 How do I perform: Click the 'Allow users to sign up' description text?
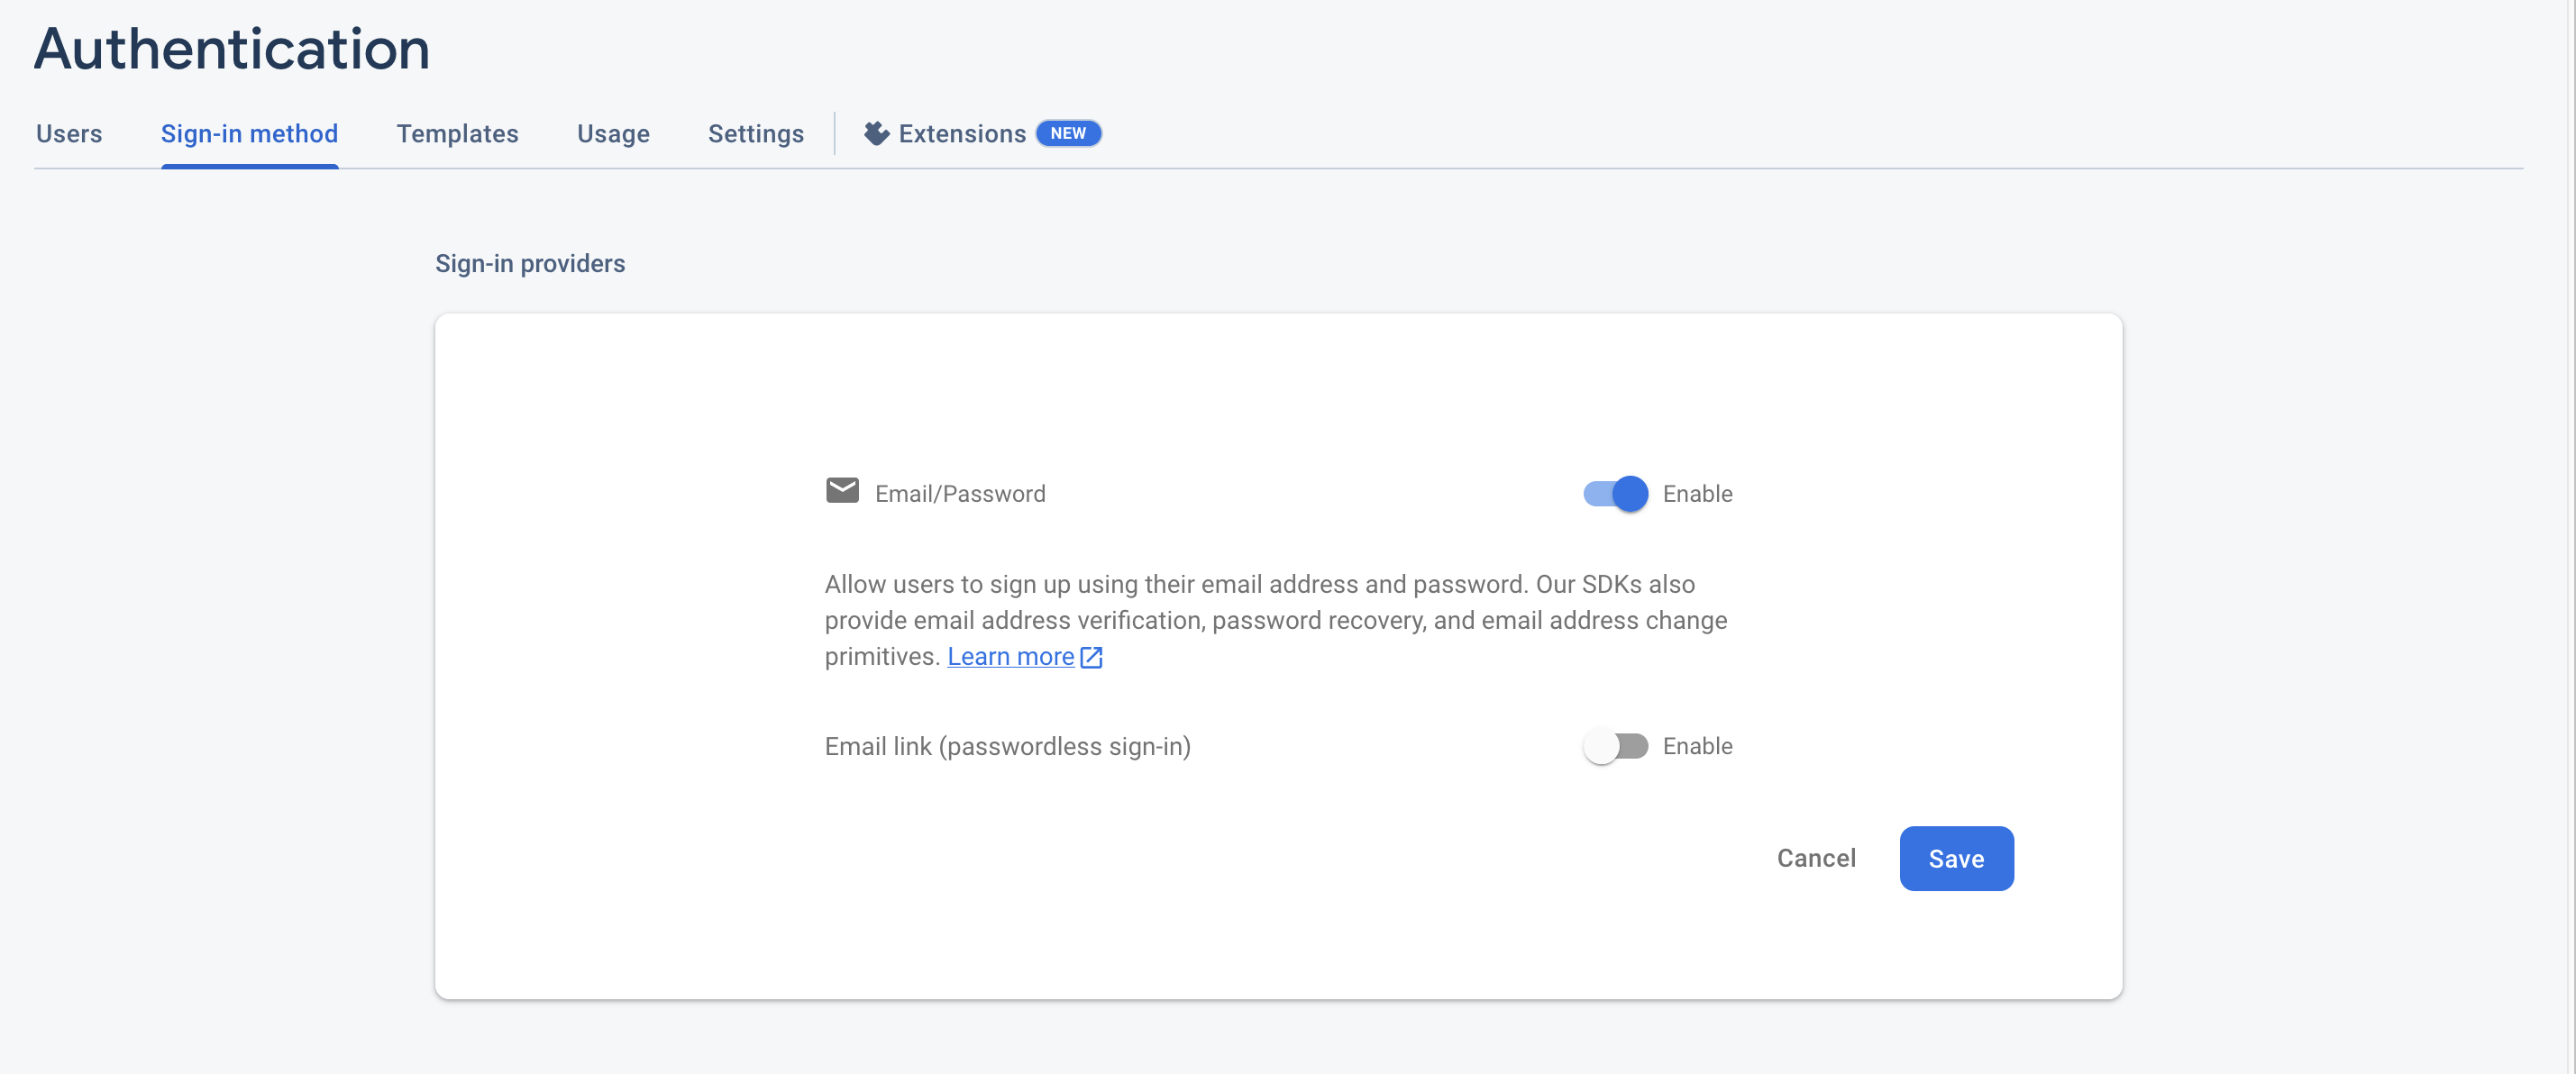pyautogui.click(x=1275, y=620)
